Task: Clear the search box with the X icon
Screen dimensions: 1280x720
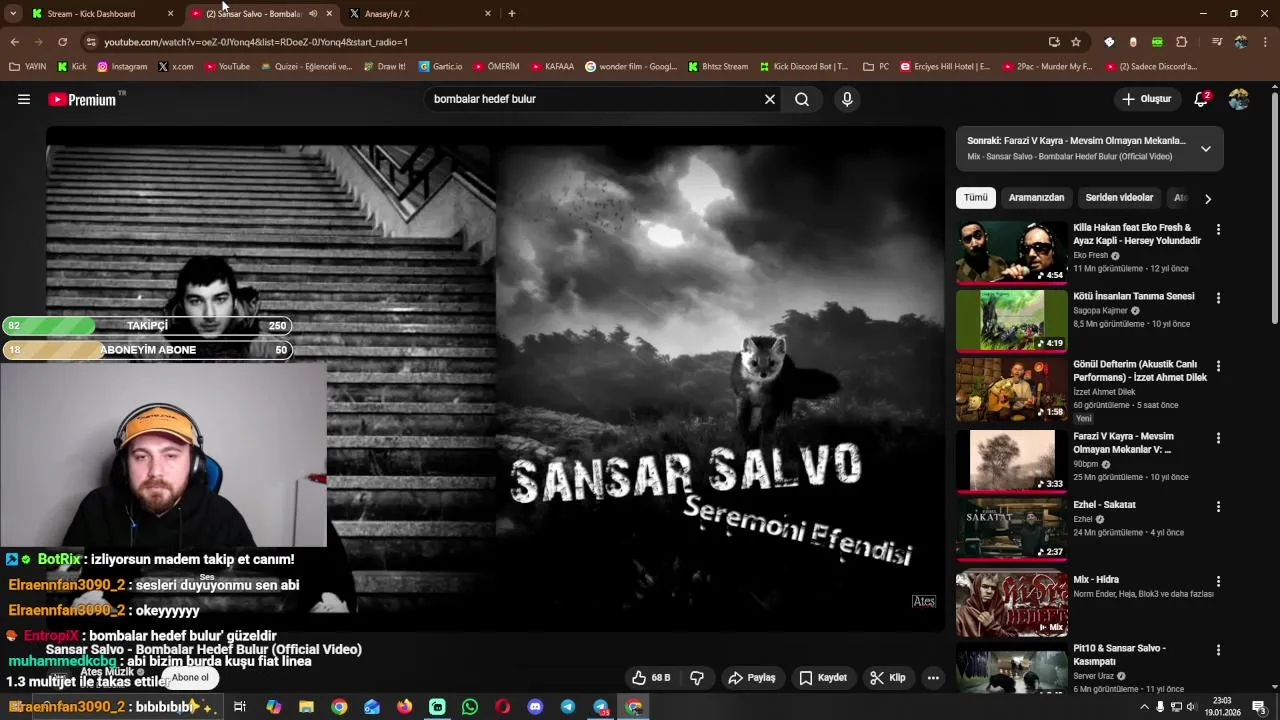Action: click(x=770, y=99)
